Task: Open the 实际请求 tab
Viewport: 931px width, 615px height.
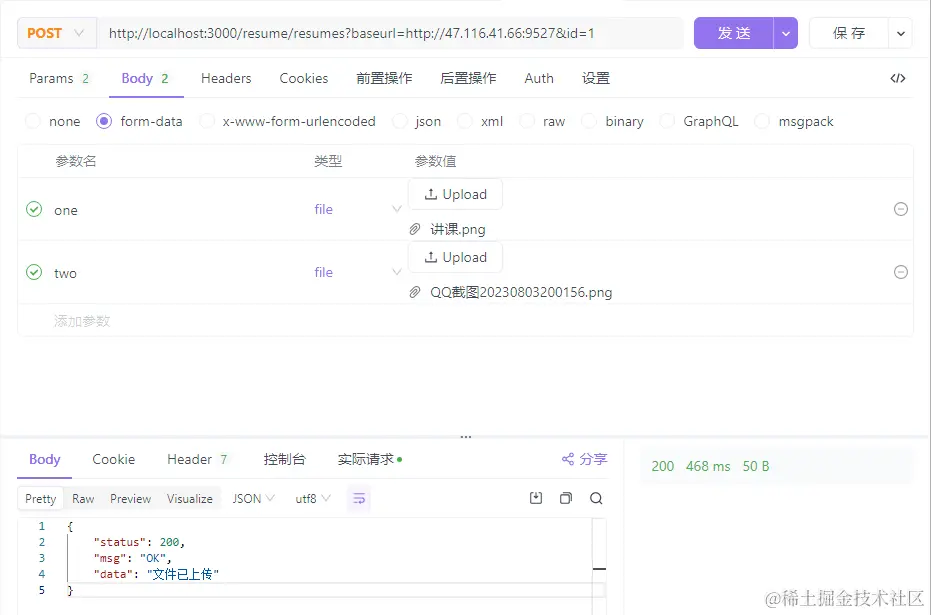Action: (x=369, y=459)
